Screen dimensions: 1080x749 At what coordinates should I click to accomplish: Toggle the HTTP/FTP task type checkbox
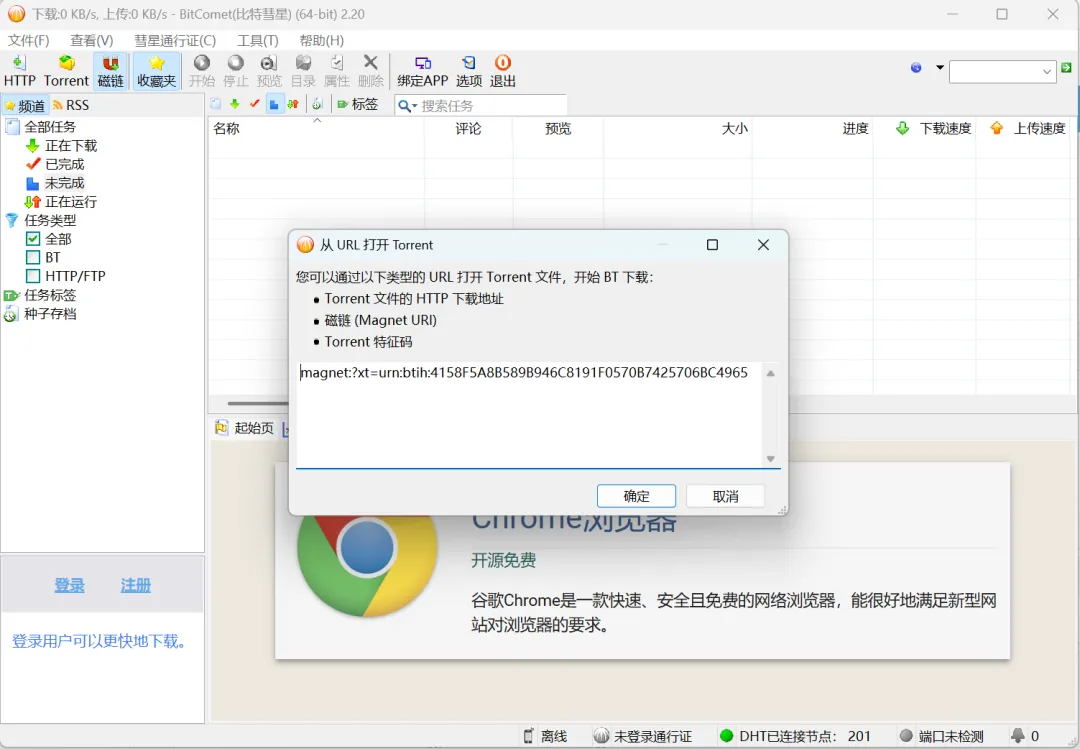click(32, 276)
